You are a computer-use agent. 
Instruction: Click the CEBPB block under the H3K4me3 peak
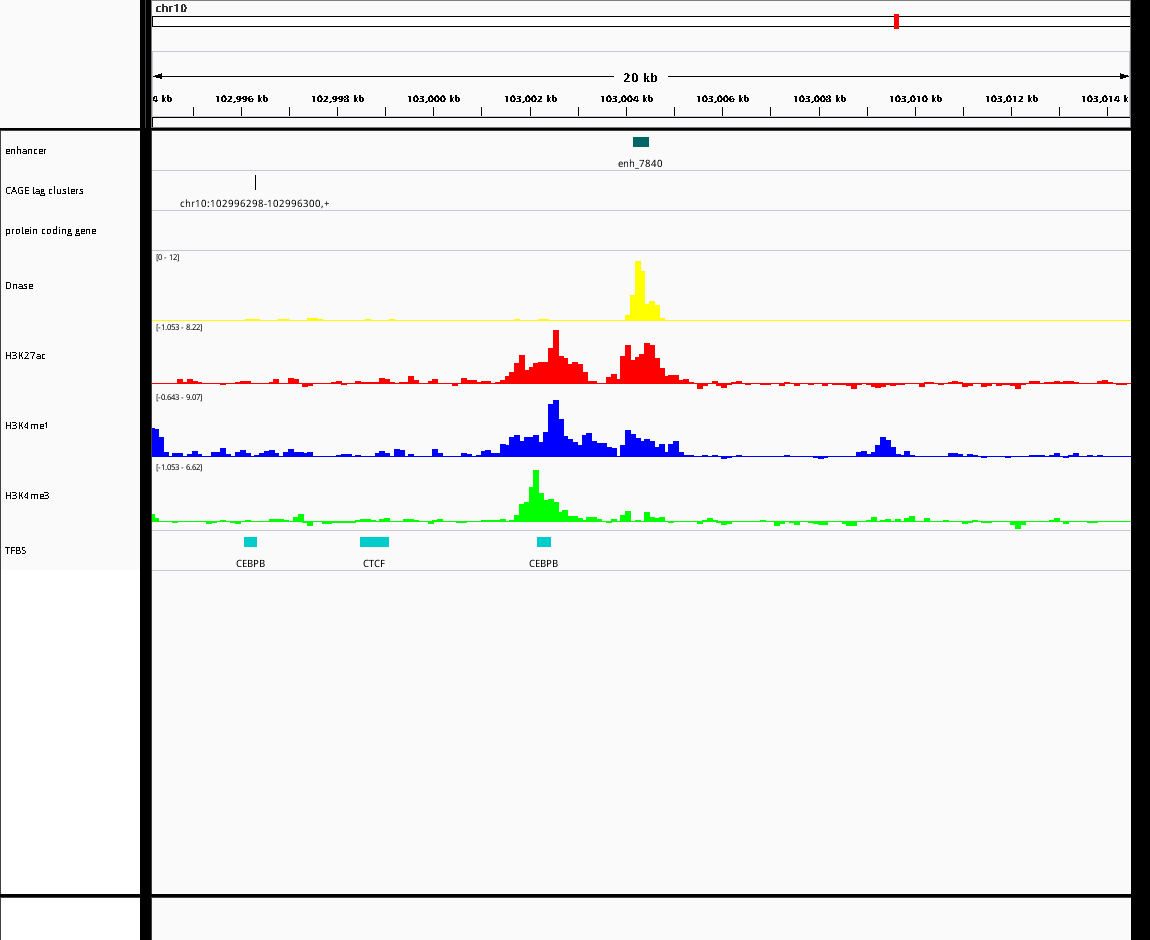[543, 542]
